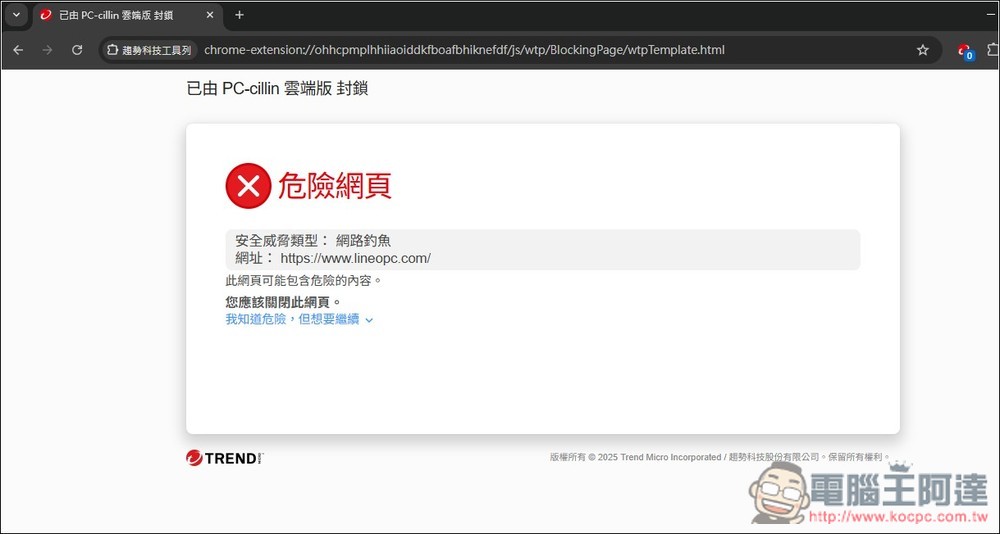Close the PC-cillin blocked page tab
Viewport: 1000px width, 534px height.
(x=210, y=15)
